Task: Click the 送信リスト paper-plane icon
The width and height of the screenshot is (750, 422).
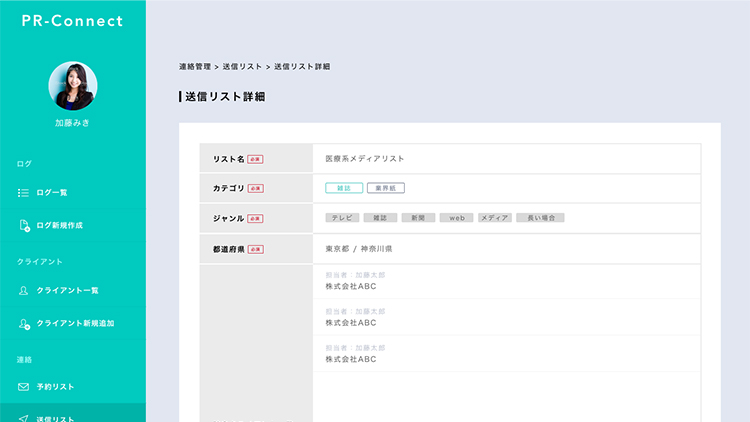Action: 23,419
